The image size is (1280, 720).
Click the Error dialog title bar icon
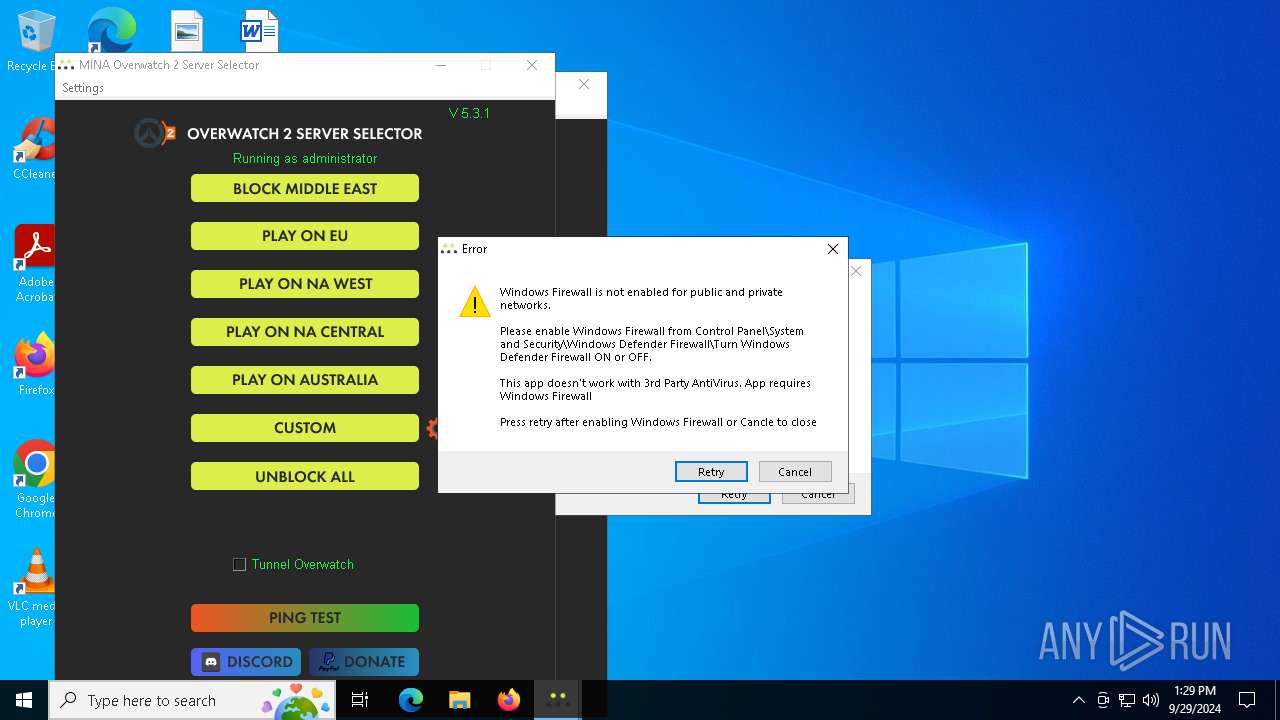[x=449, y=249]
